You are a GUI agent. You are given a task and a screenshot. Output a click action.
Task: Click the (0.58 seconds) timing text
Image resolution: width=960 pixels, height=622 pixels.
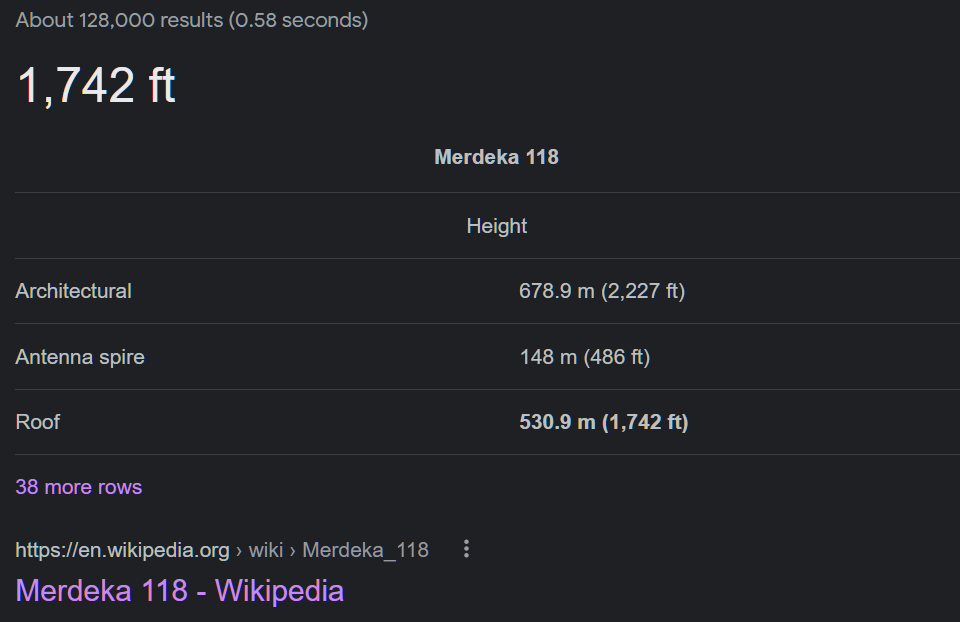[x=299, y=20]
